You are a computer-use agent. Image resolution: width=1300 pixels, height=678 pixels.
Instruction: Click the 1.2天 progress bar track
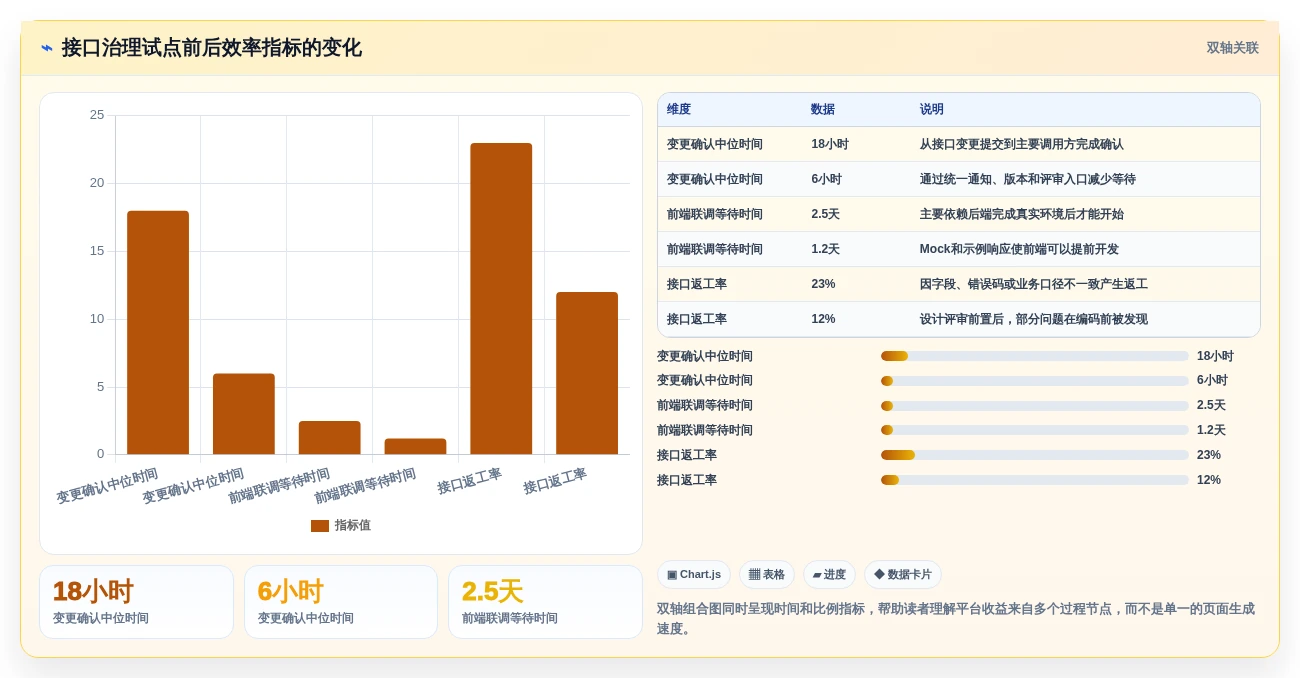[1035, 430]
